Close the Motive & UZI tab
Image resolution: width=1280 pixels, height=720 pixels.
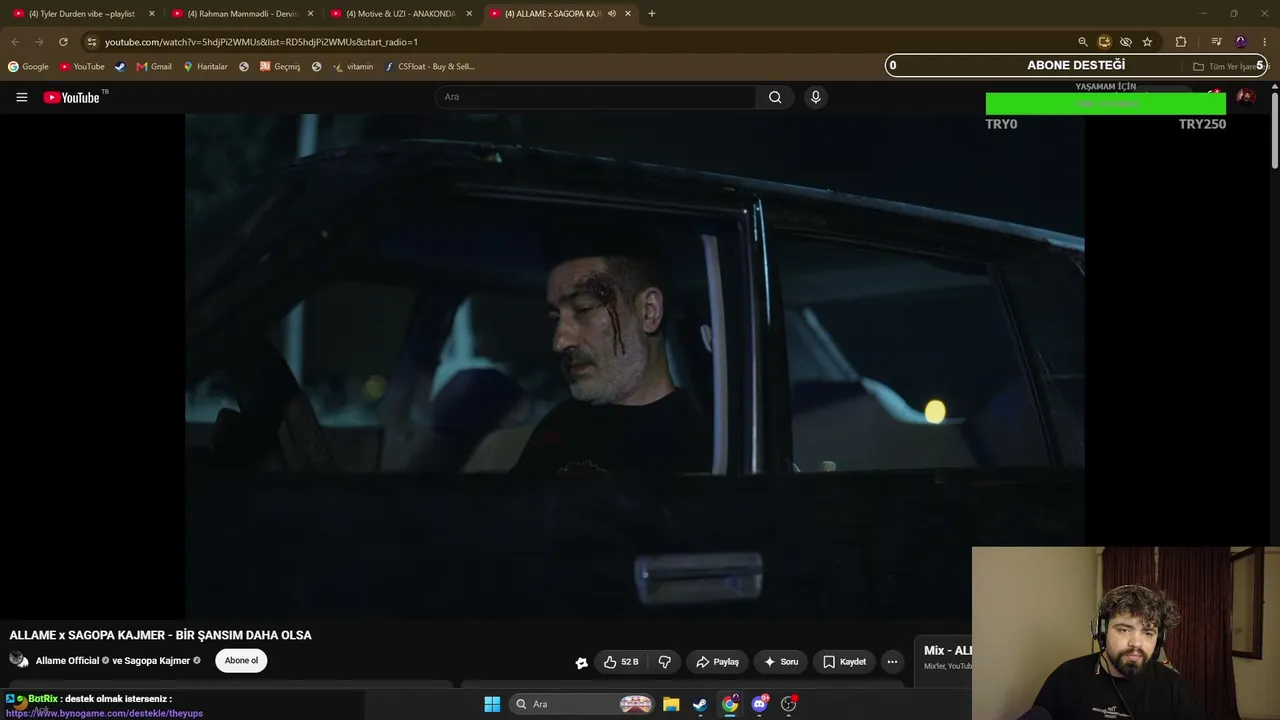click(469, 14)
